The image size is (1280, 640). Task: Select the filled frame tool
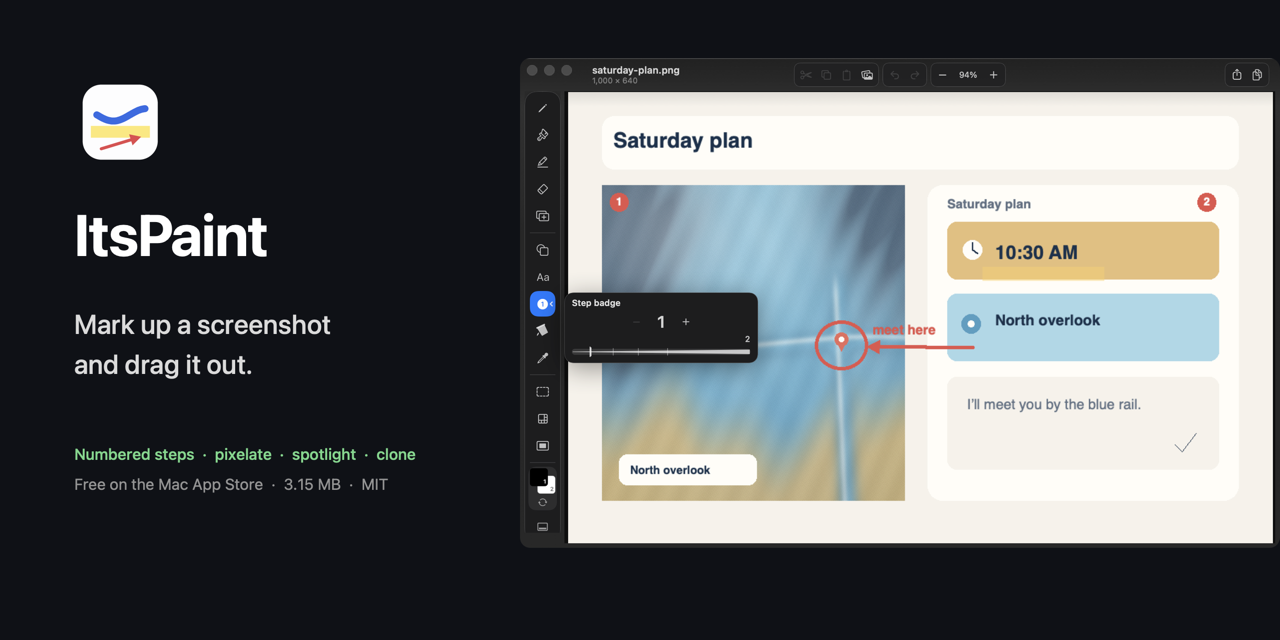pos(542,446)
